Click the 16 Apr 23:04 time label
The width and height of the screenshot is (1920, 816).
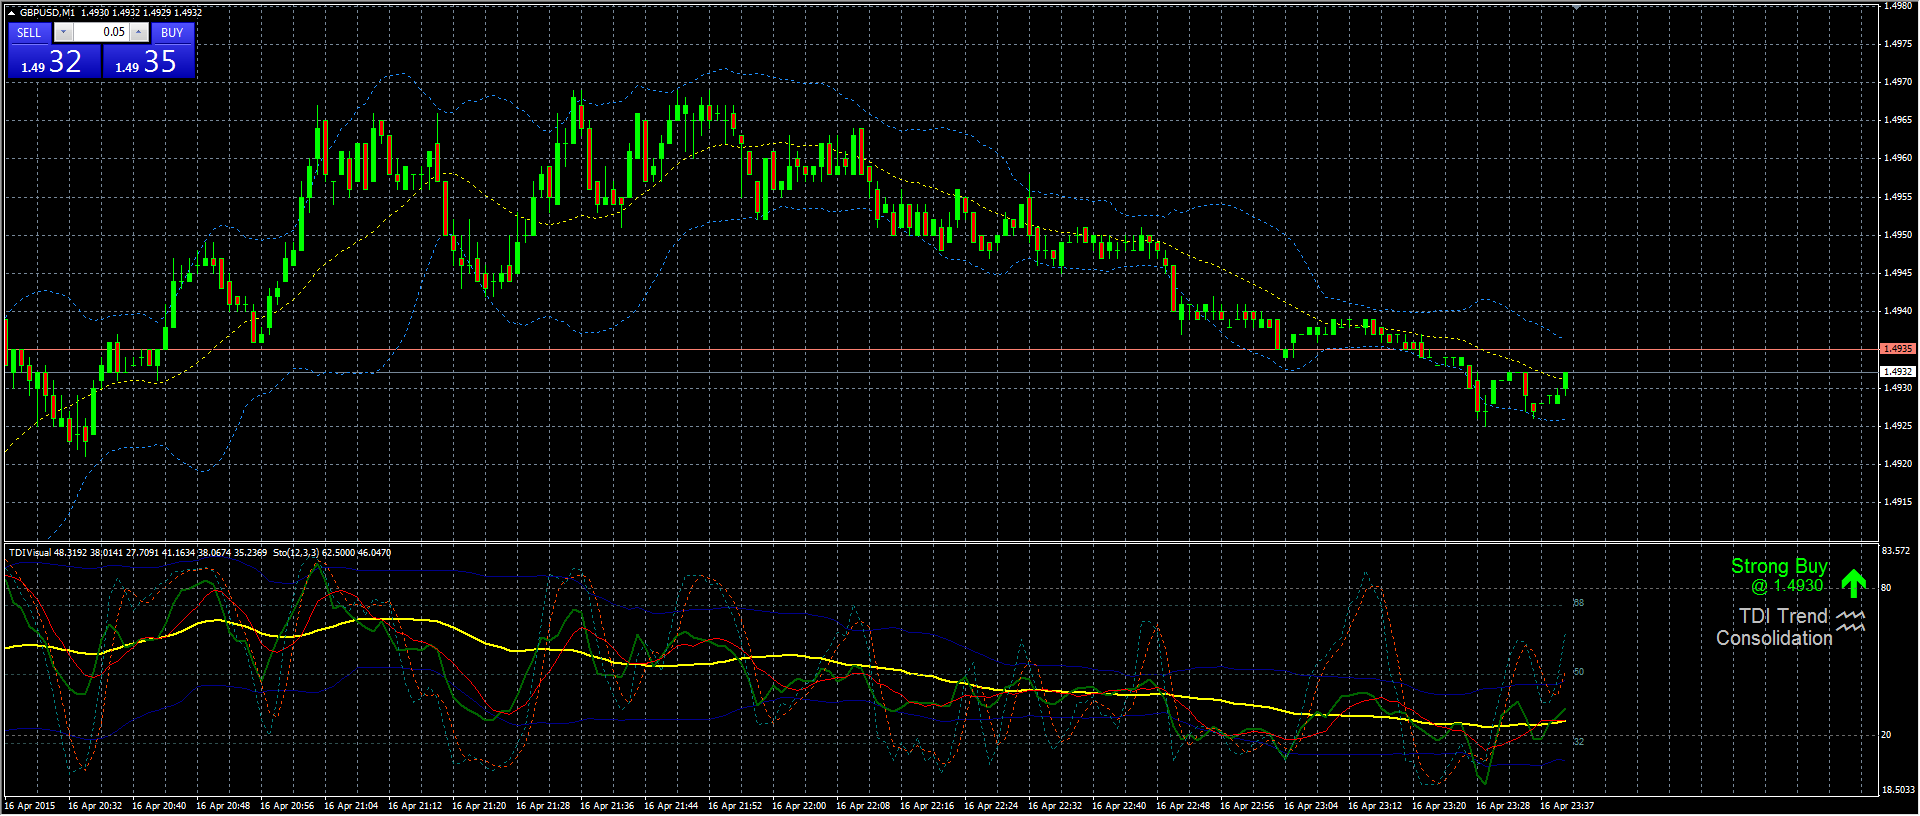(x=1311, y=806)
